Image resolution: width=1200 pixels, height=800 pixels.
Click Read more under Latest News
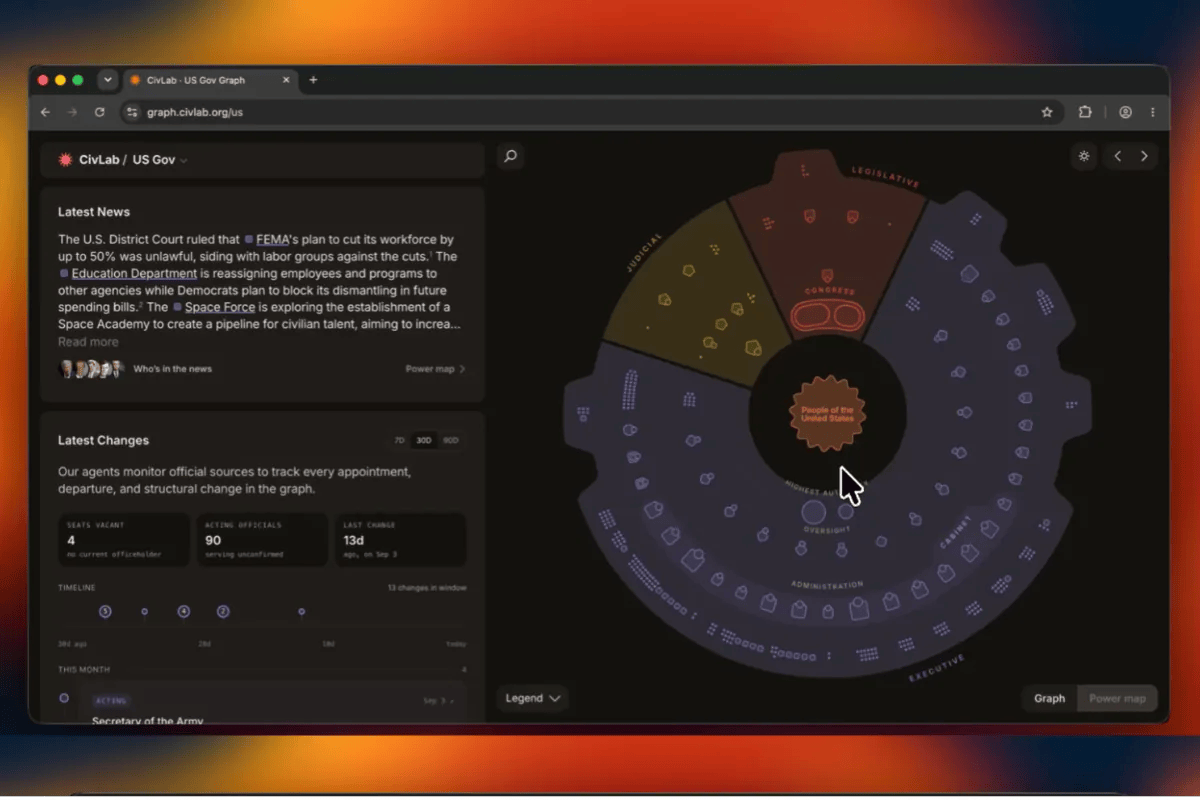88,342
